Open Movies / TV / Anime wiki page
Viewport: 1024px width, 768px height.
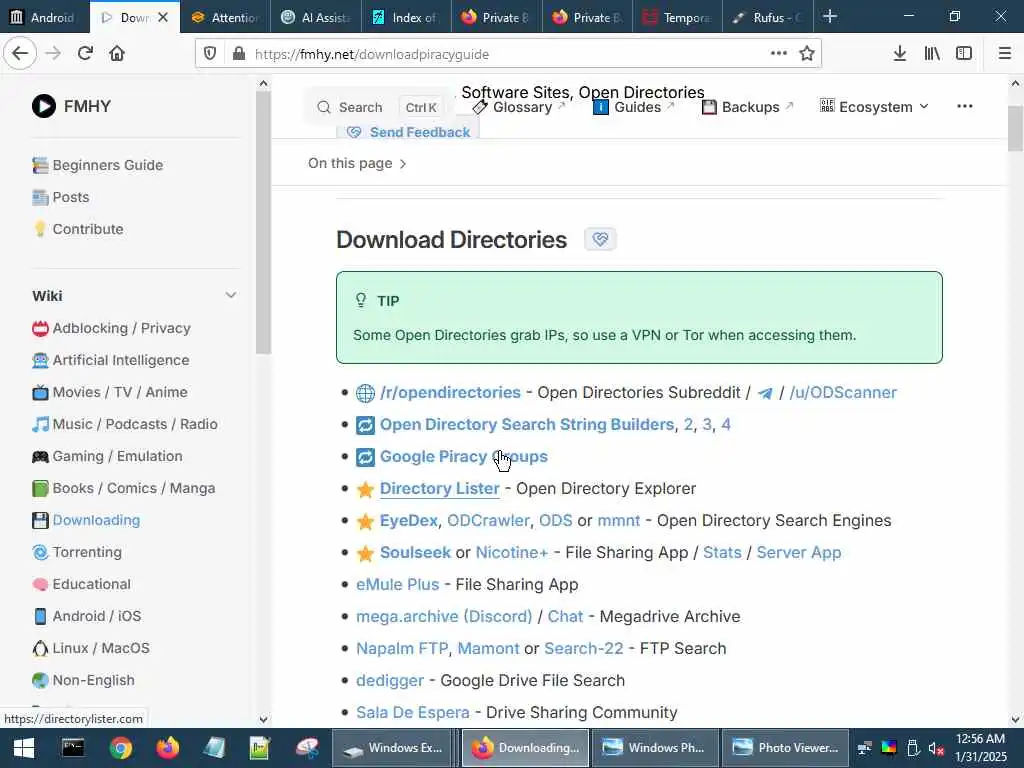[110, 392]
